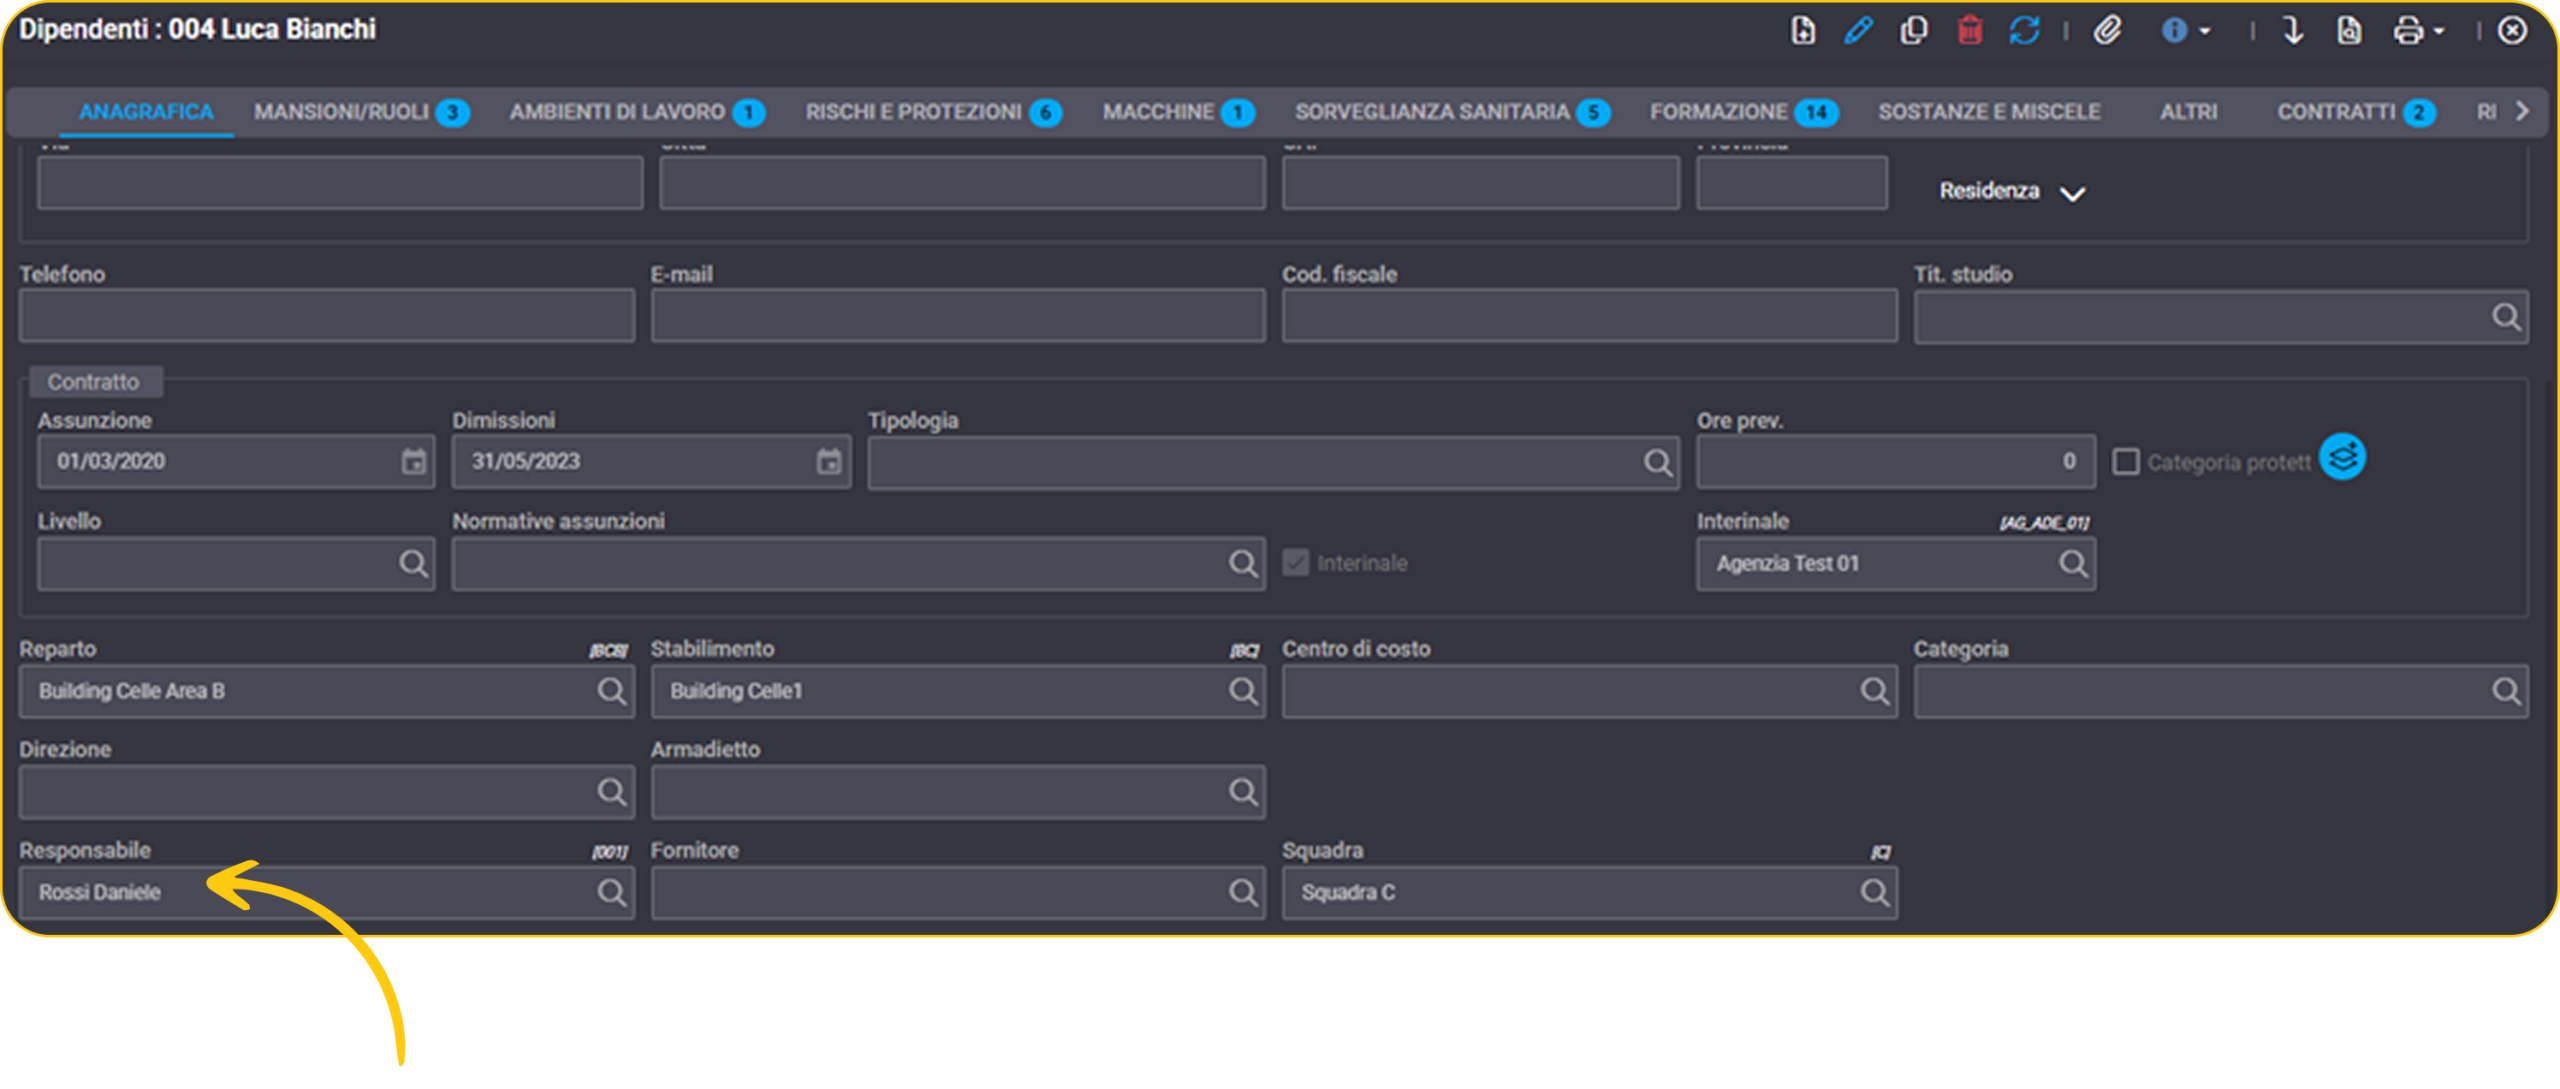Open SORVEGLIANZA SANITARIA tab
This screenshot has width=2560, height=1089.
[x=1452, y=112]
